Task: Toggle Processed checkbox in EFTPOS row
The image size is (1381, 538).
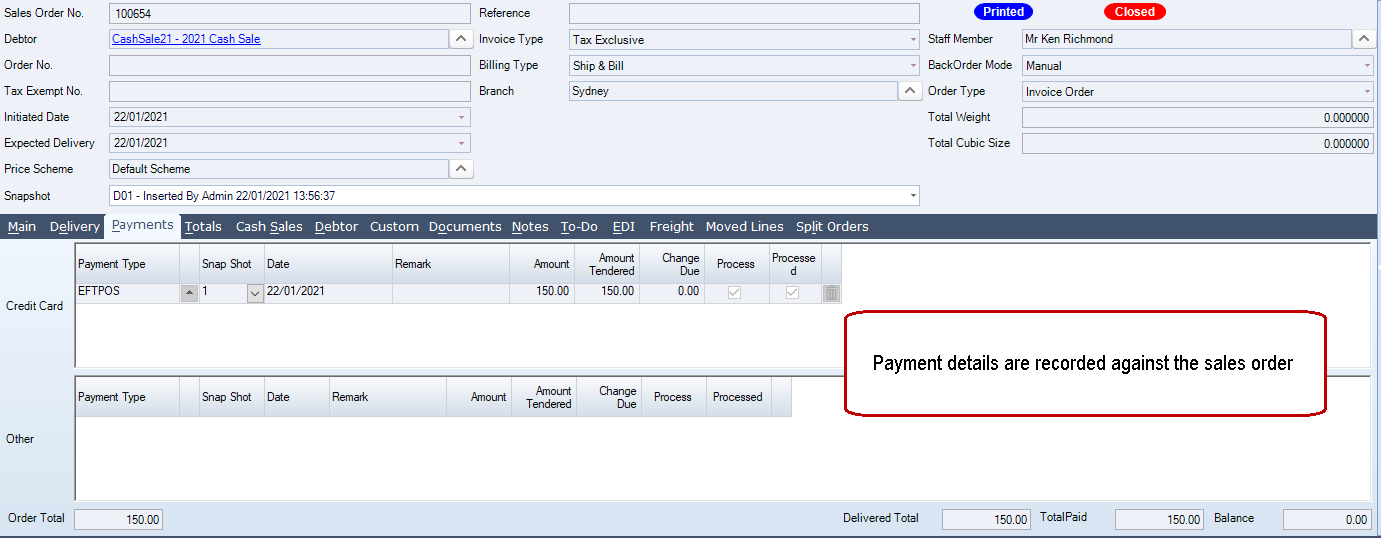Action: pos(792,293)
